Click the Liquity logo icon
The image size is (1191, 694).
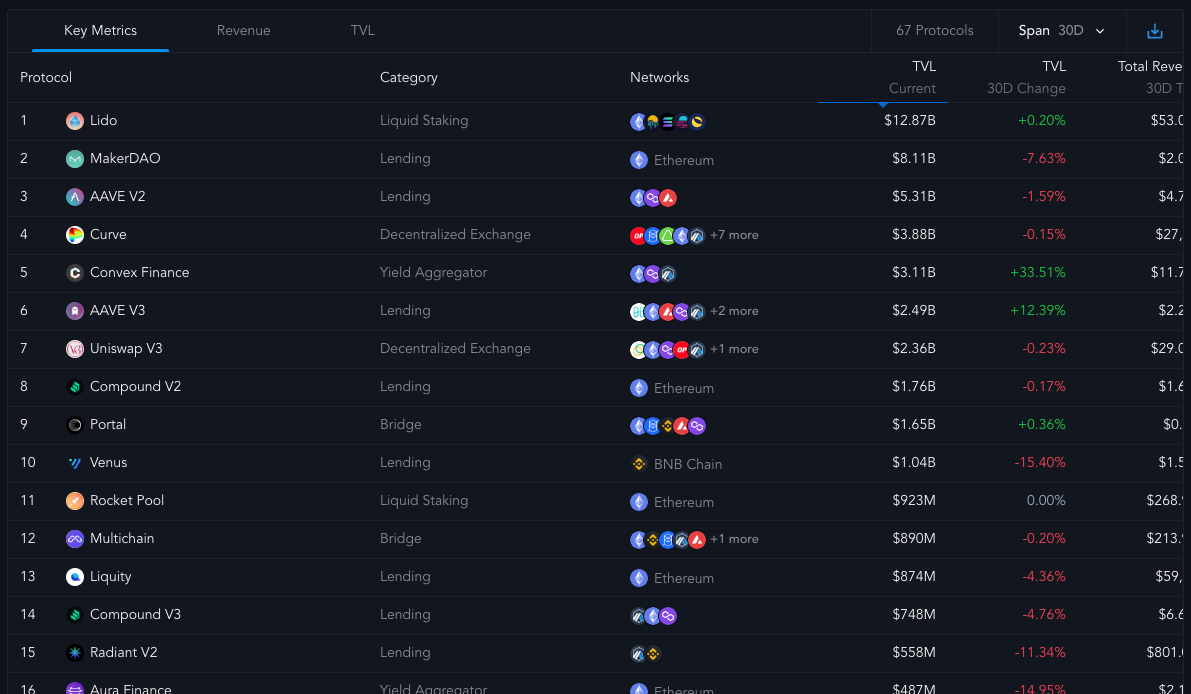pyautogui.click(x=74, y=576)
